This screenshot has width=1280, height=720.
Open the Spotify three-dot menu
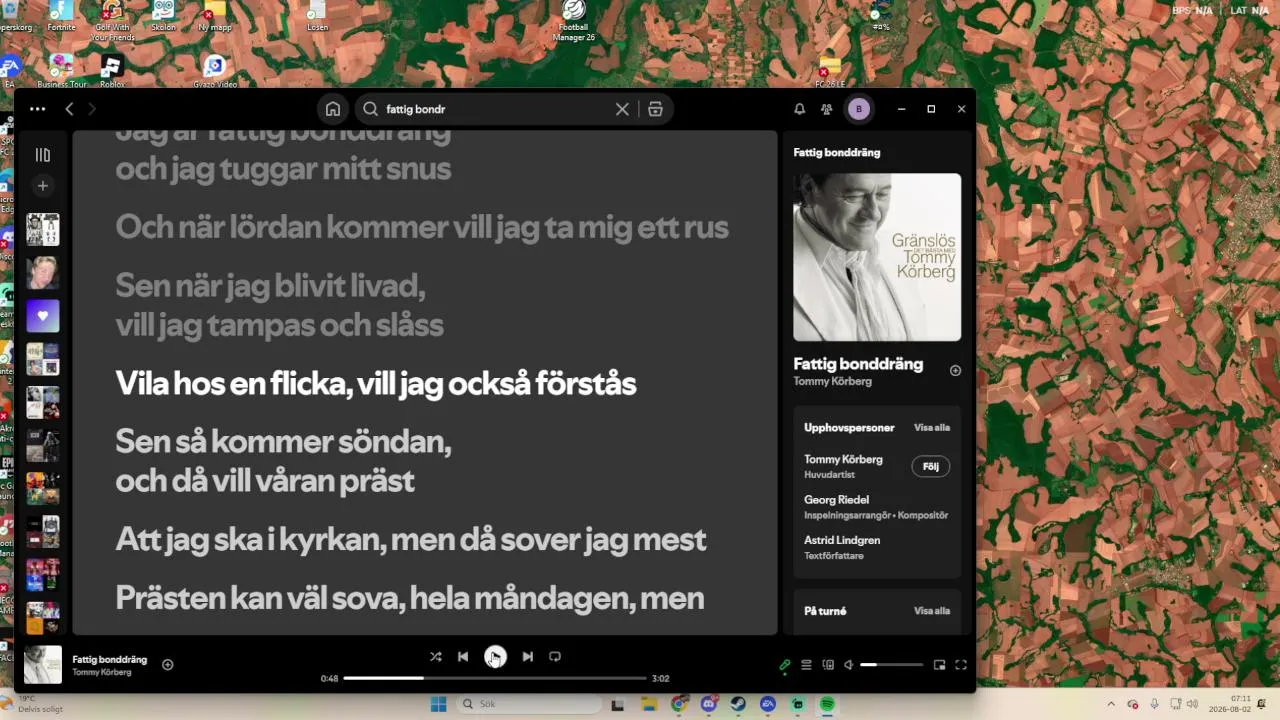(38, 109)
